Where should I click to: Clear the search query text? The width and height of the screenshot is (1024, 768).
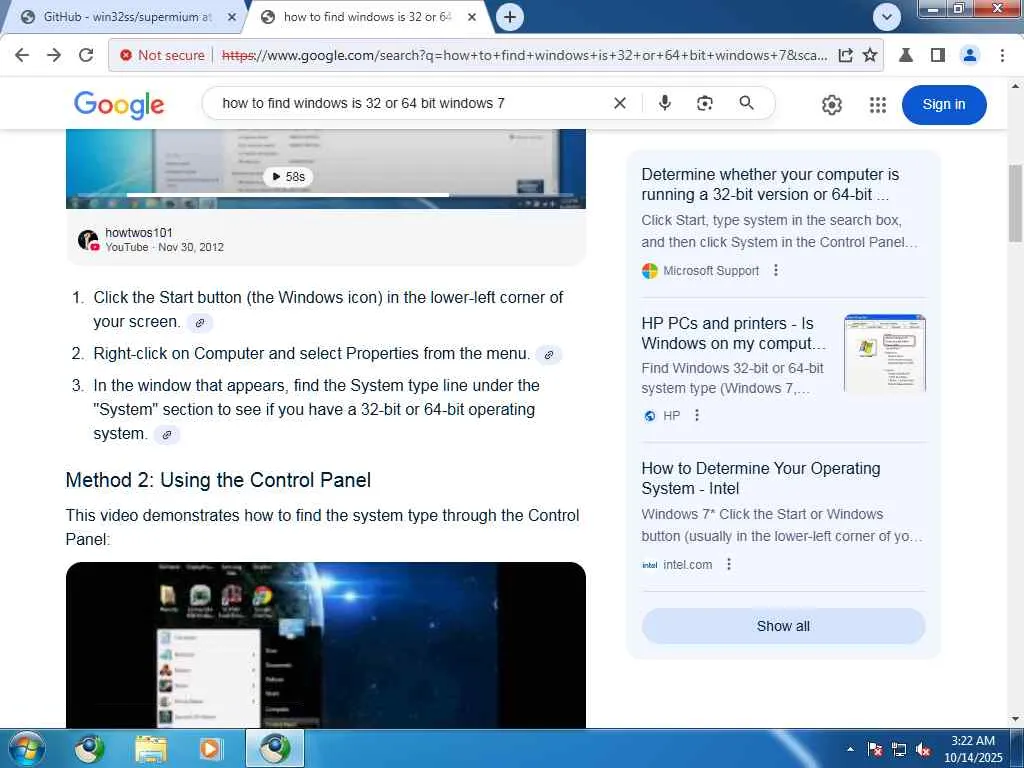620,103
